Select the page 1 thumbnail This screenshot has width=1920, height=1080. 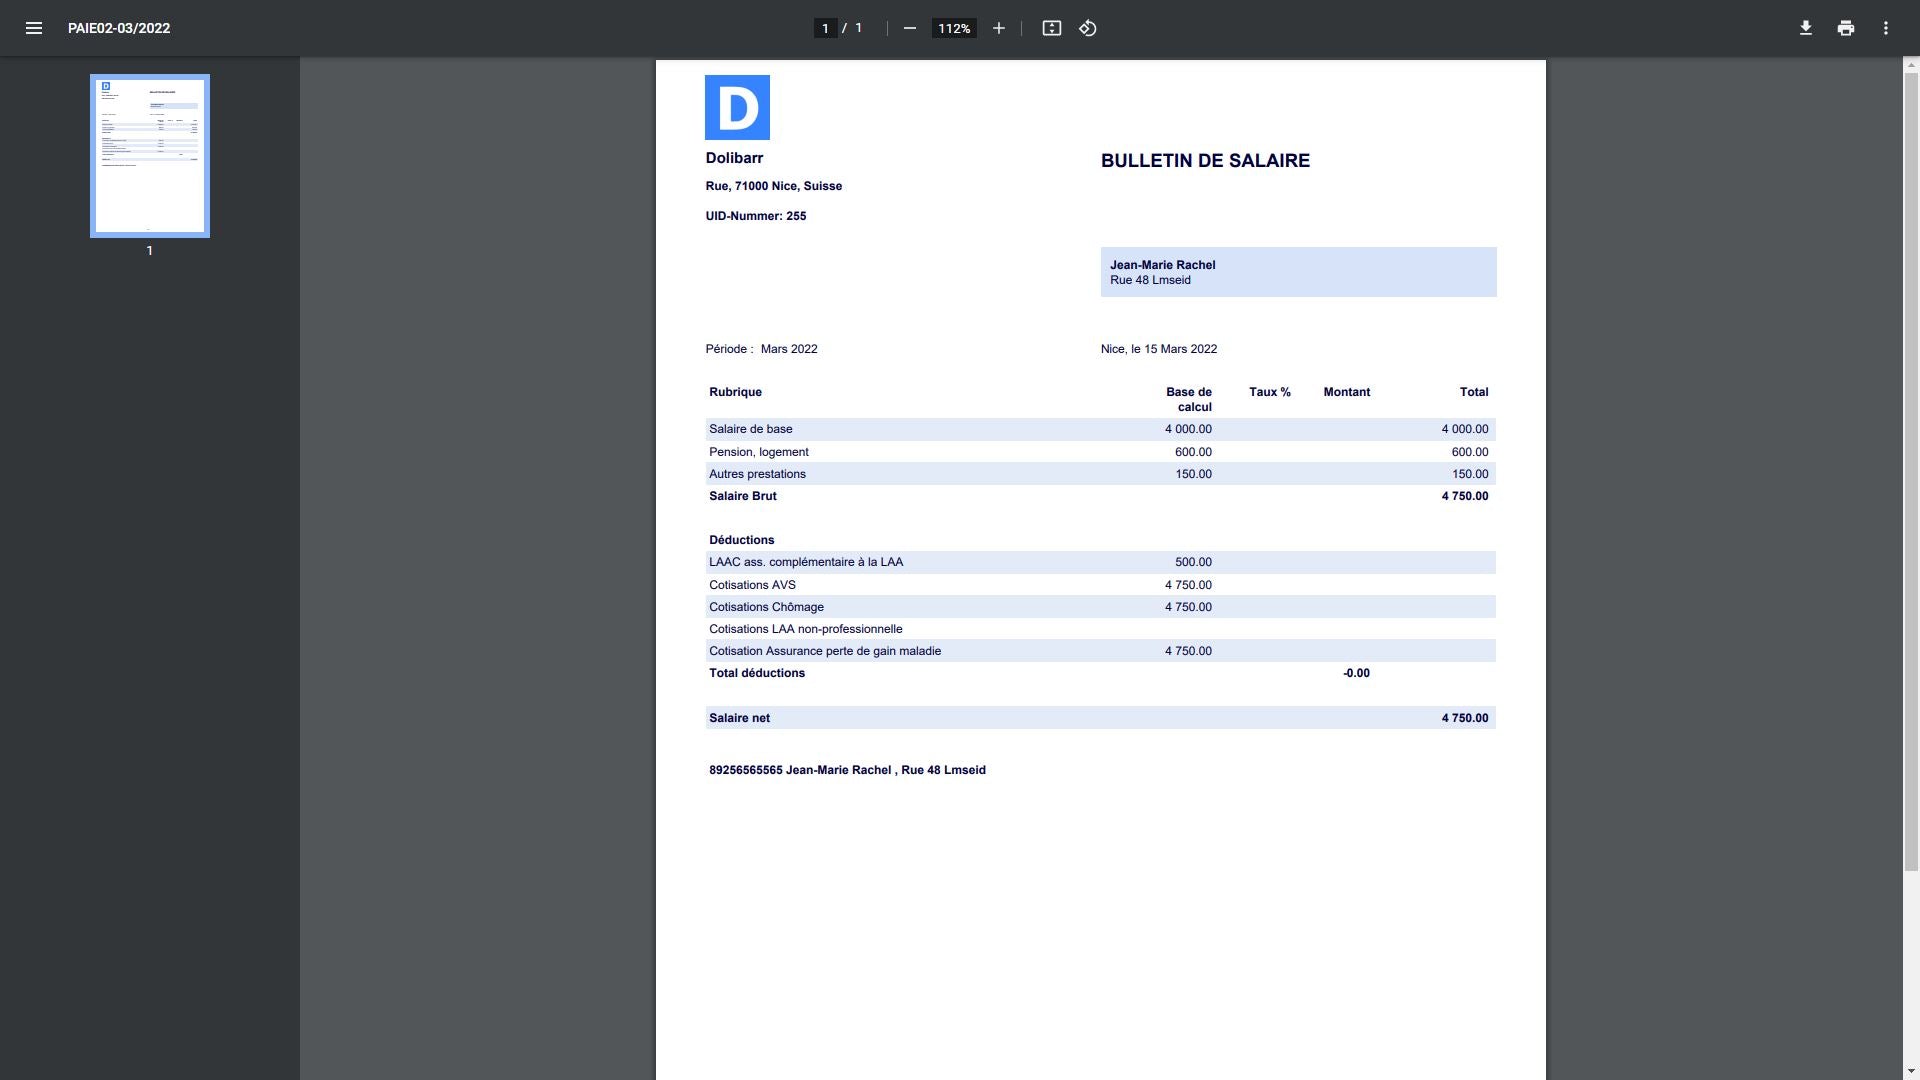point(150,156)
